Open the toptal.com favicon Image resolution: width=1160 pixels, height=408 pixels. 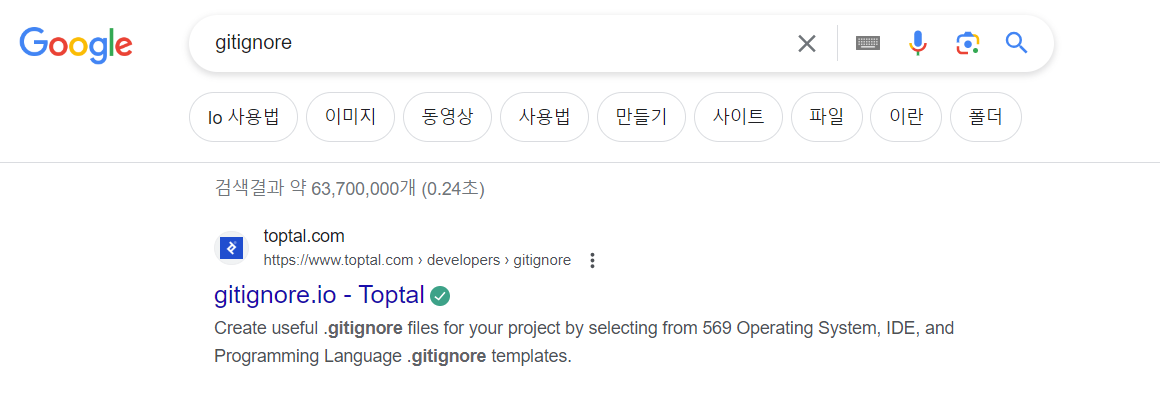[232, 248]
